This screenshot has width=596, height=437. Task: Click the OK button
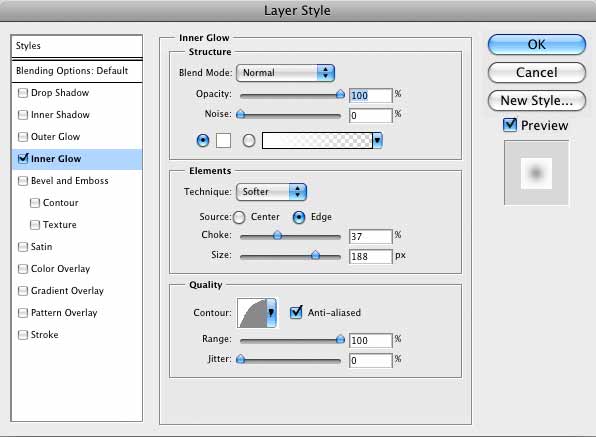pos(536,45)
